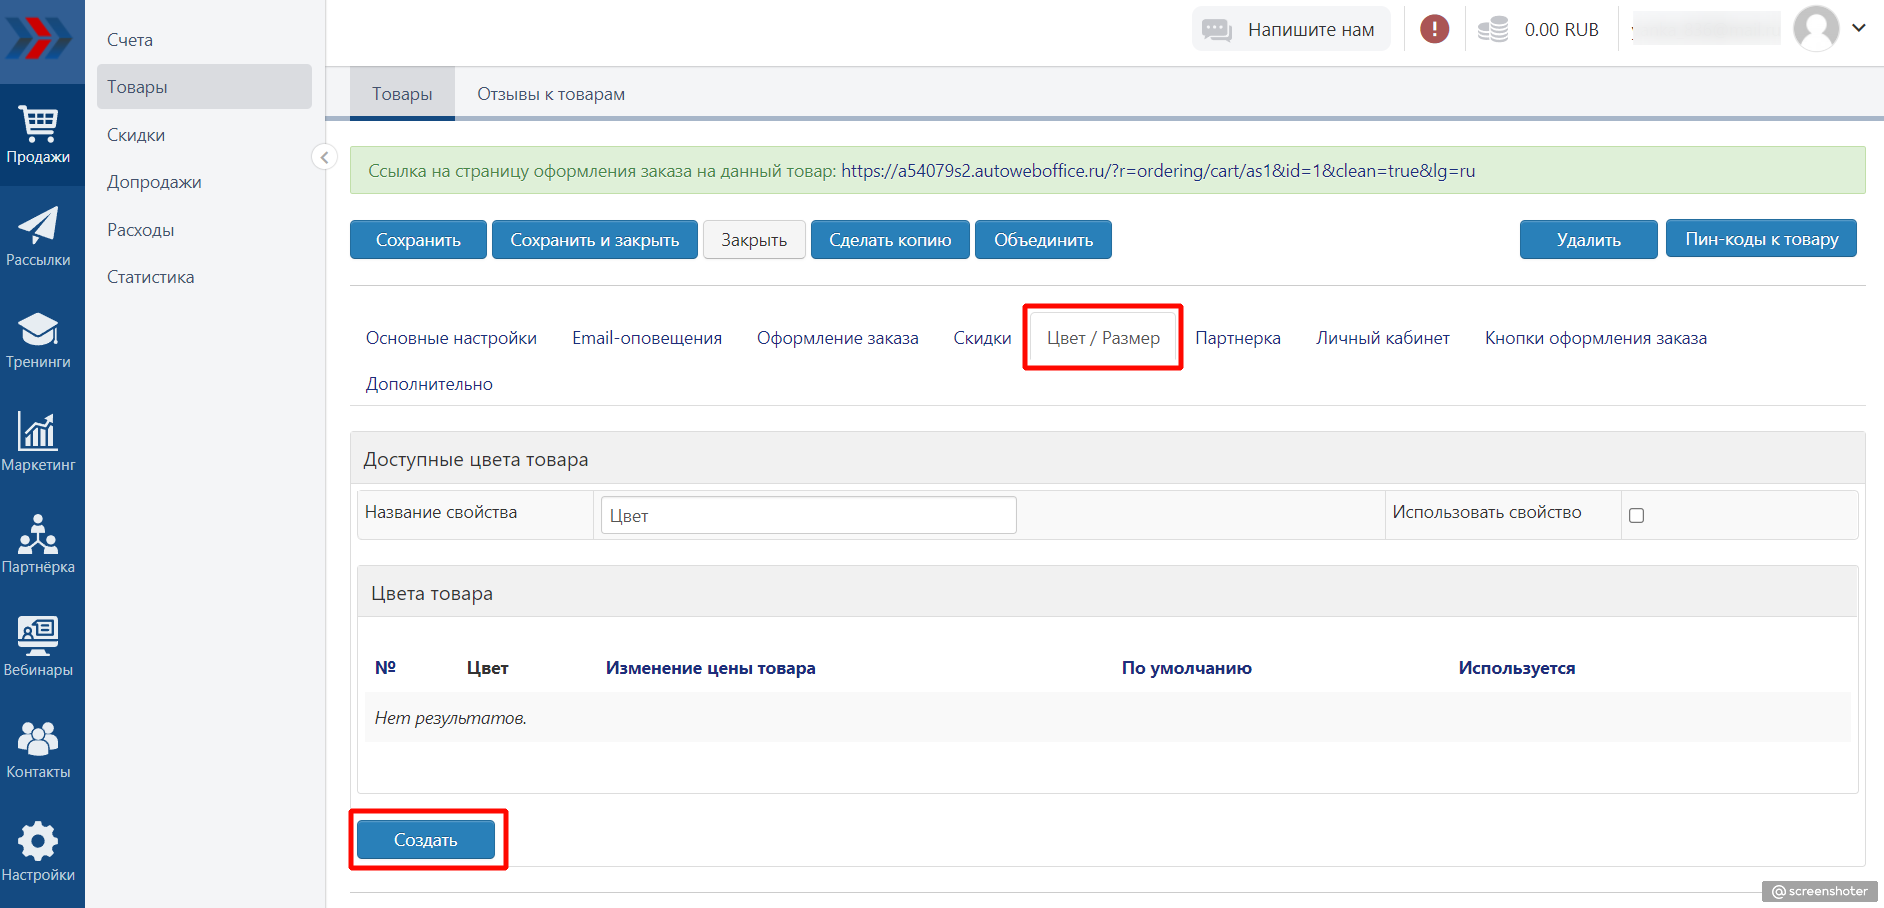Collapse the sidebar submenu with arrow
The width and height of the screenshot is (1884, 908).
tap(324, 157)
